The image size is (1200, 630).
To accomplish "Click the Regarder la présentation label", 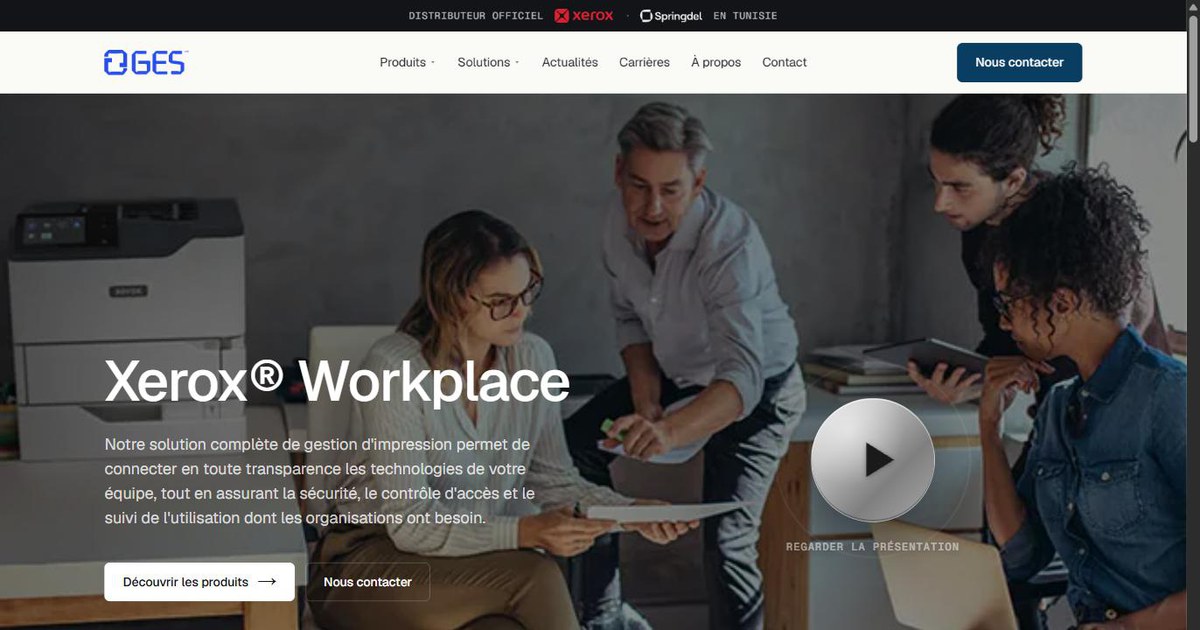I will 872,547.
